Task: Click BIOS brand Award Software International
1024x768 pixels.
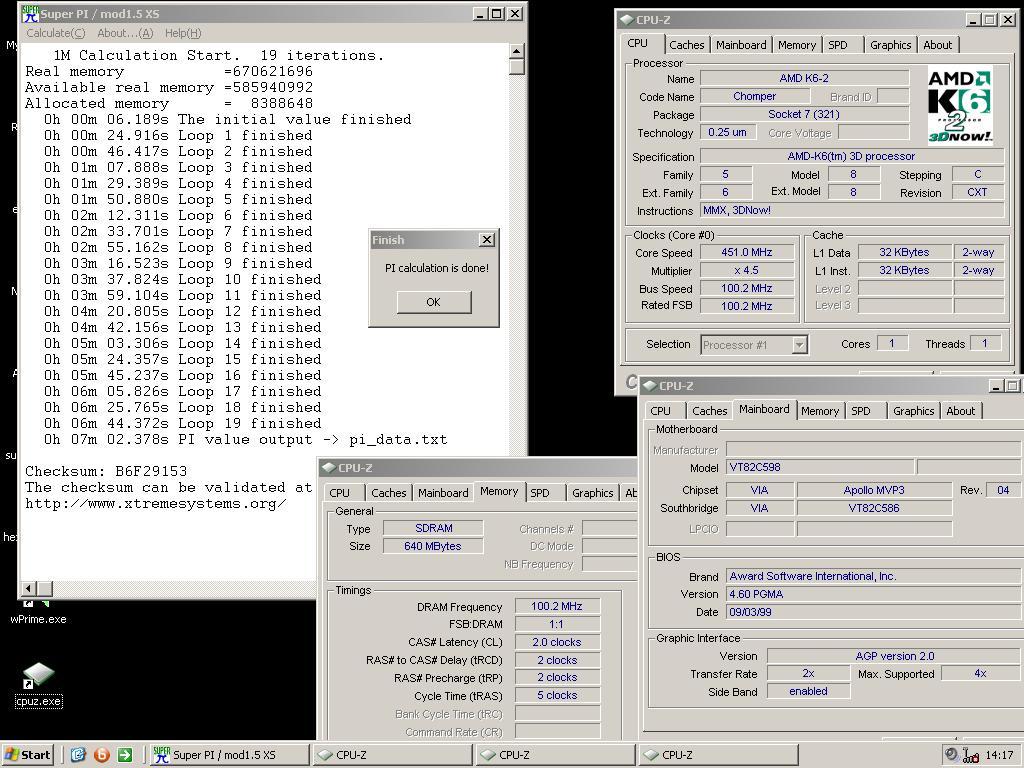Action: tap(873, 576)
